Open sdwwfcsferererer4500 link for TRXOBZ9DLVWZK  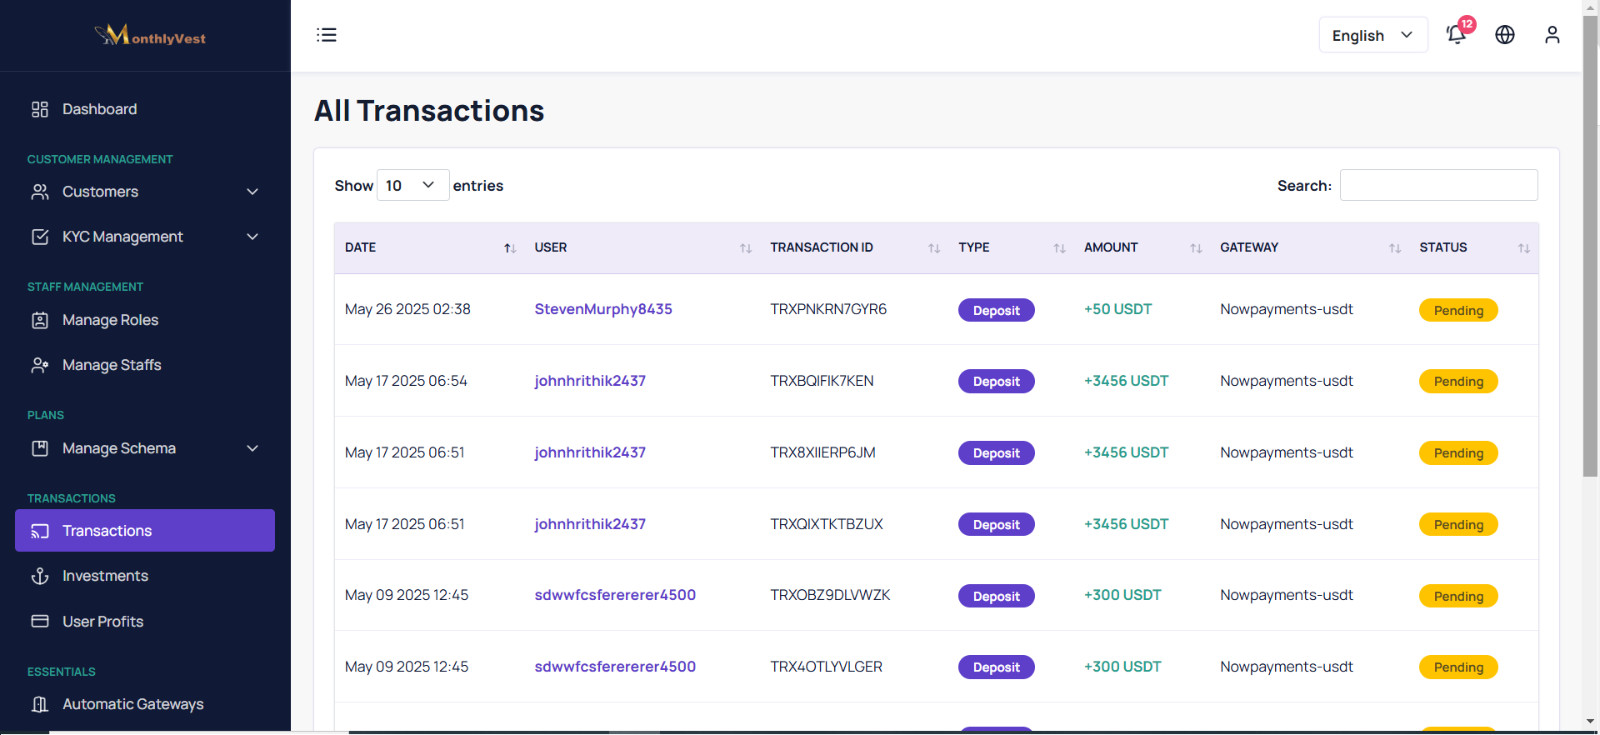click(x=615, y=595)
